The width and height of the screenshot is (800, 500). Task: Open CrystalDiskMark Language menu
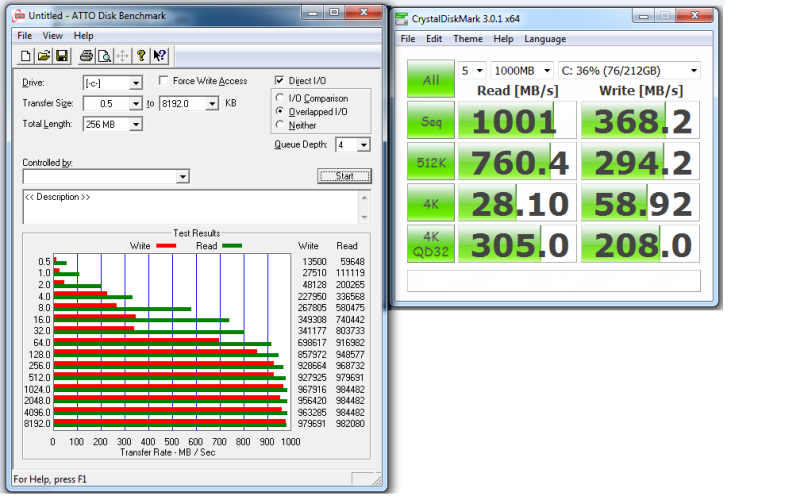(545, 39)
